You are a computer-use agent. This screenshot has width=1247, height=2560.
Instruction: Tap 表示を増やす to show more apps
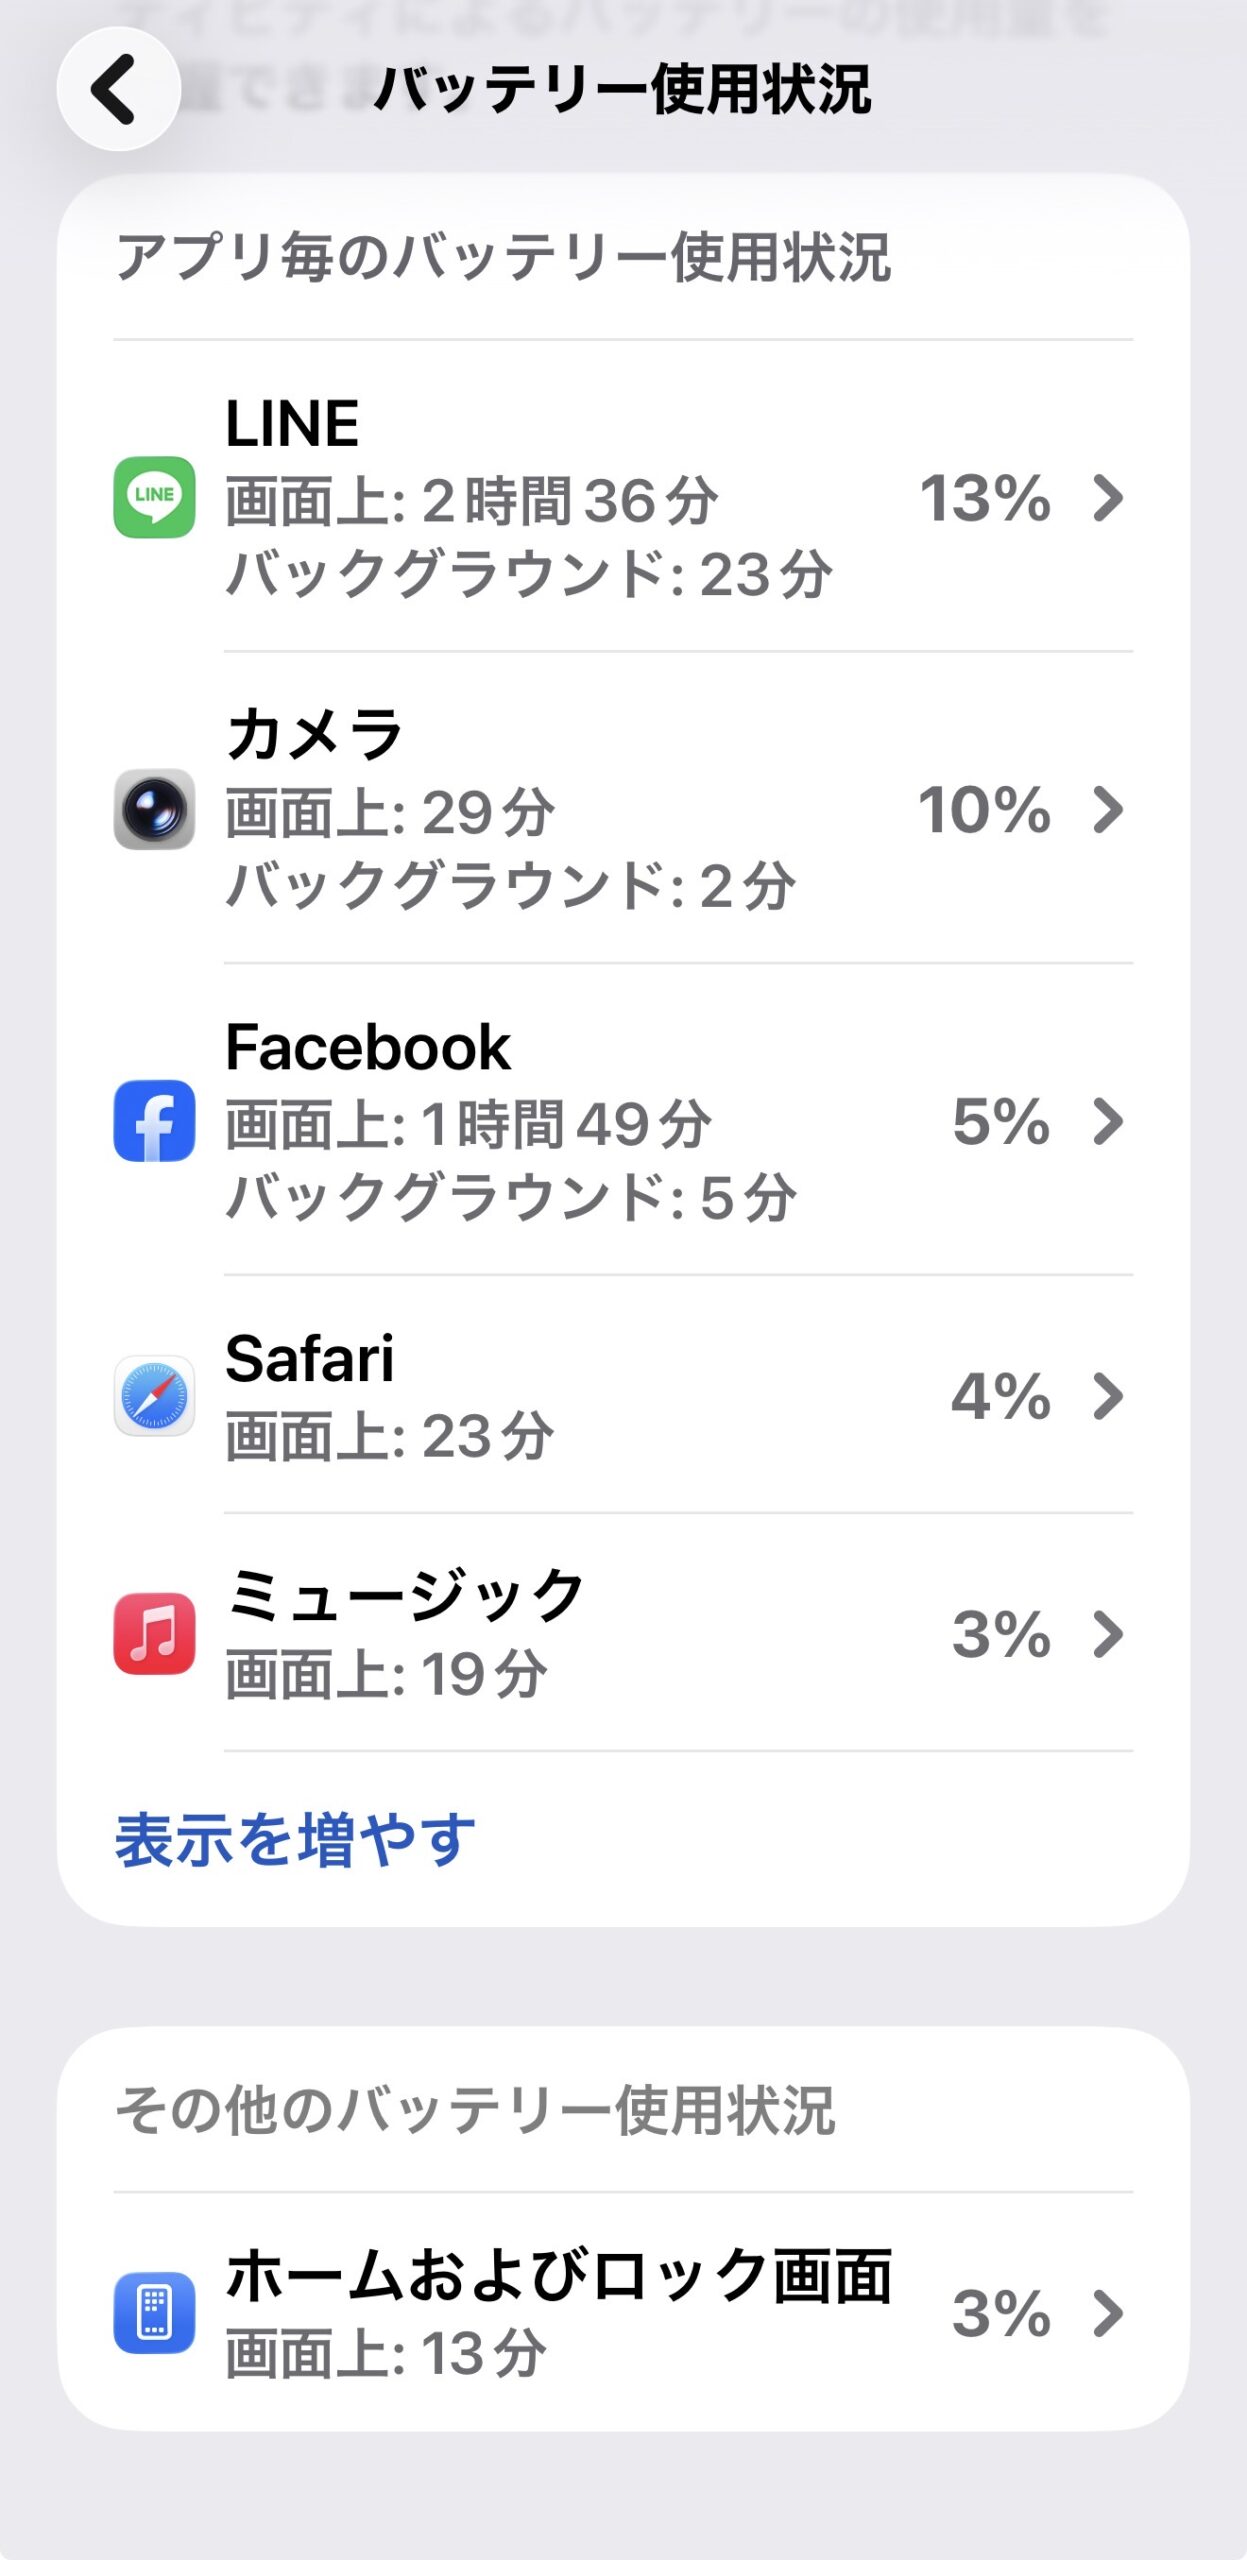pos(295,1840)
